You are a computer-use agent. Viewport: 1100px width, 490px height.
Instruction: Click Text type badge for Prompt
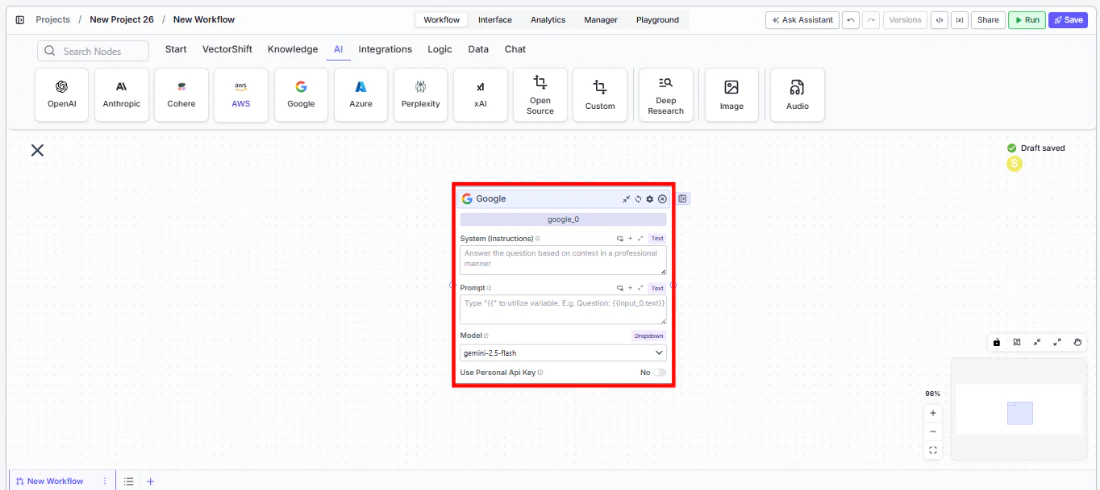click(x=657, y=288)
